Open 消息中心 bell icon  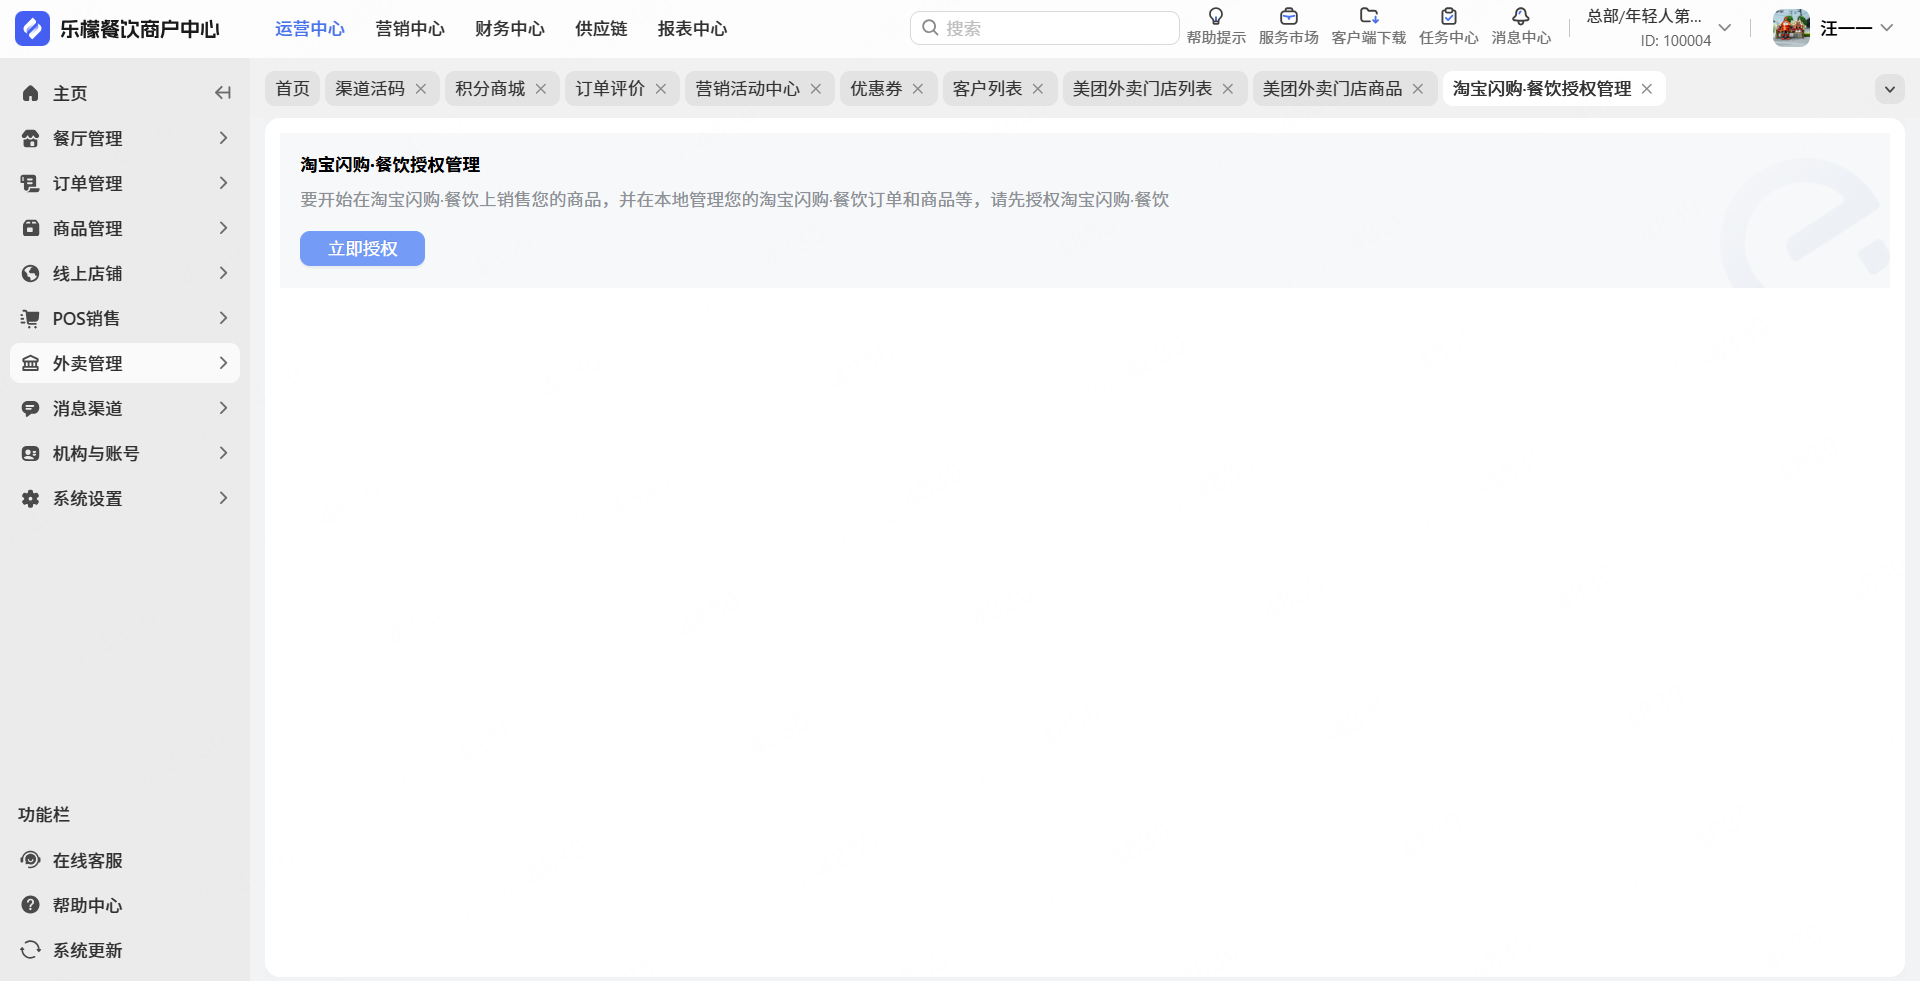coord(1521,16)
